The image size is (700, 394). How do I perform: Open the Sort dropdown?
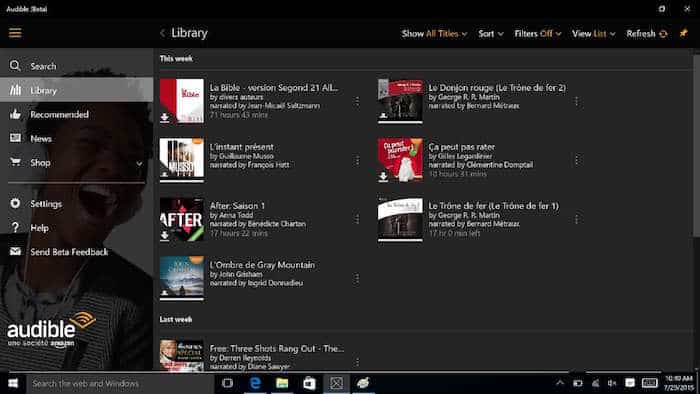(x=491, y=33)
